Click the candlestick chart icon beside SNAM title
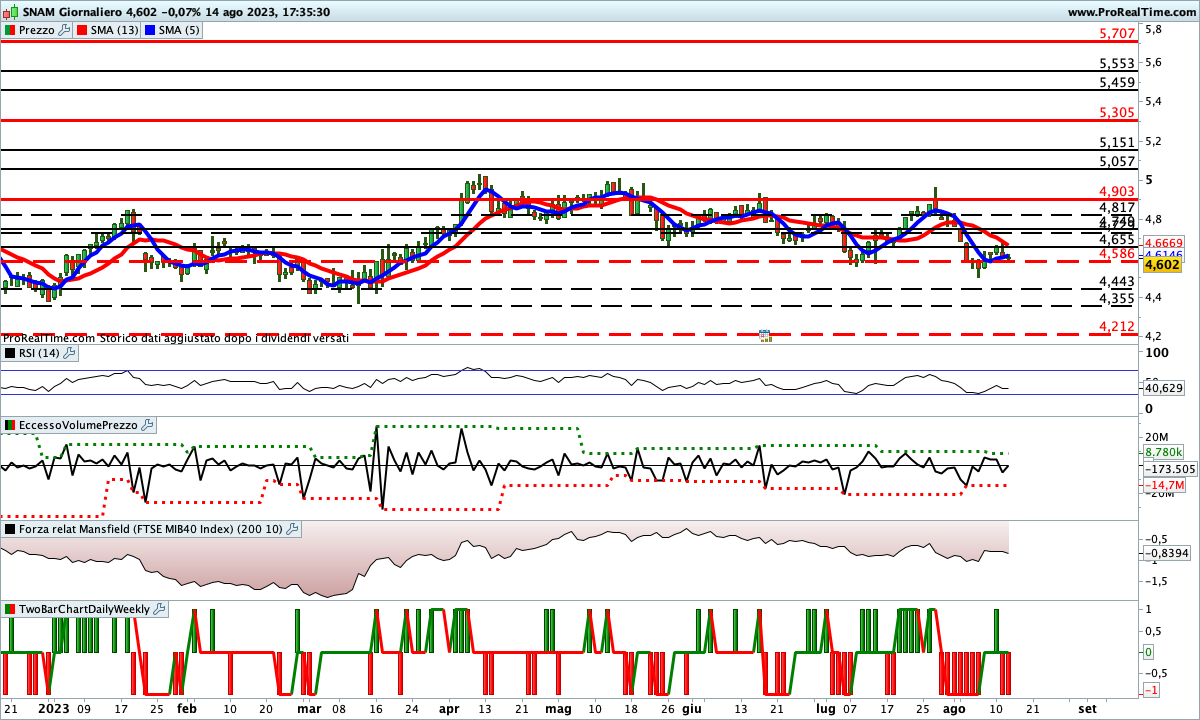1200x720 pixels. [9, 12]
